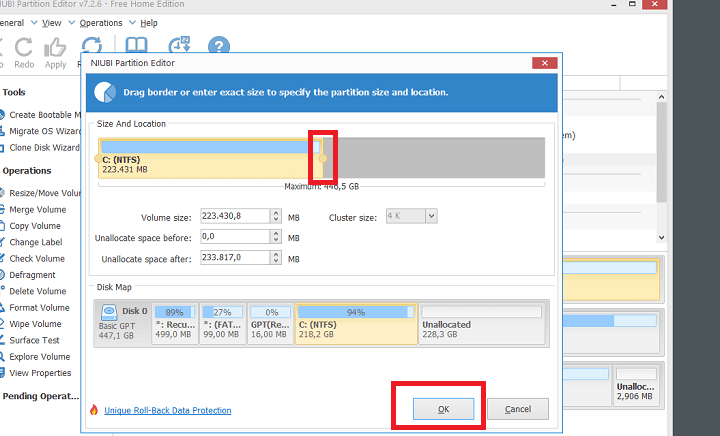Click the blue help question-mark icon

(219, 45)
